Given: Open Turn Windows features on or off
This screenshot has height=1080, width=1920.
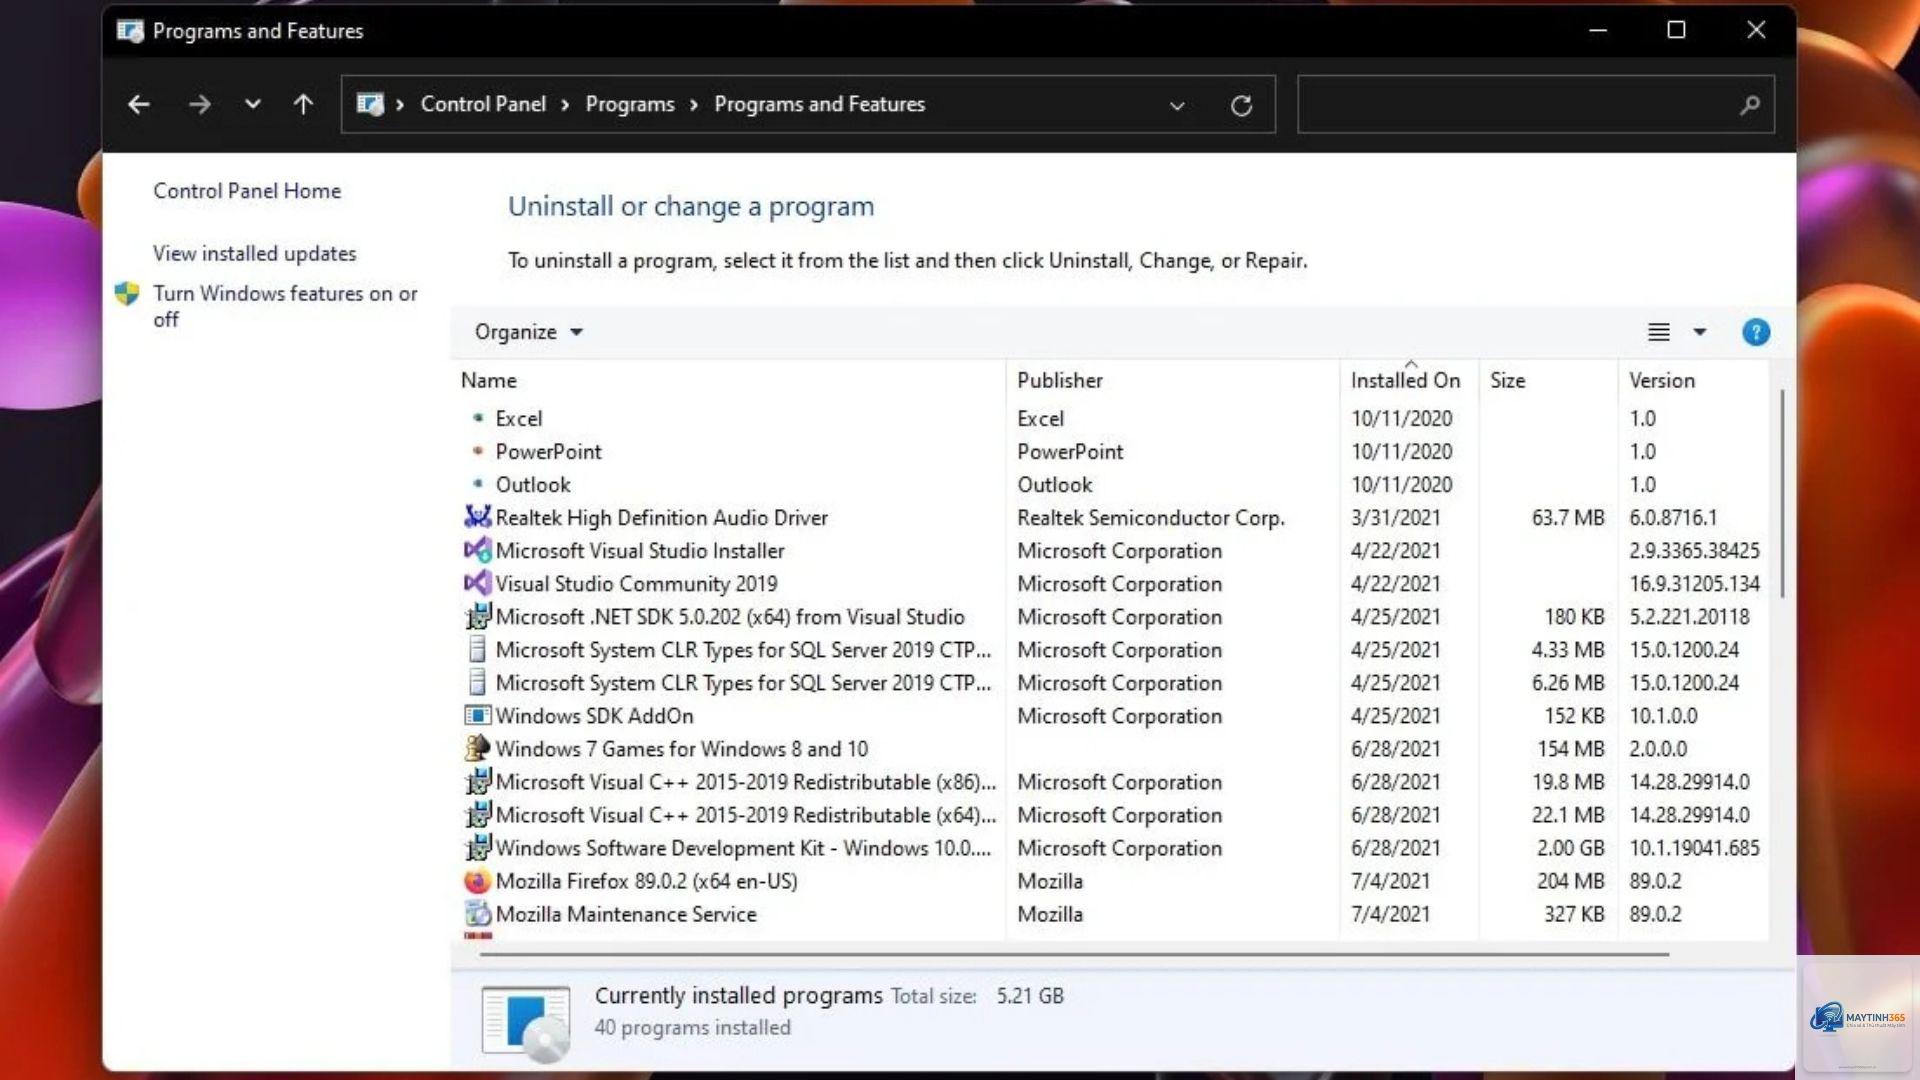Looking at the screenshot, I should 285,306.
